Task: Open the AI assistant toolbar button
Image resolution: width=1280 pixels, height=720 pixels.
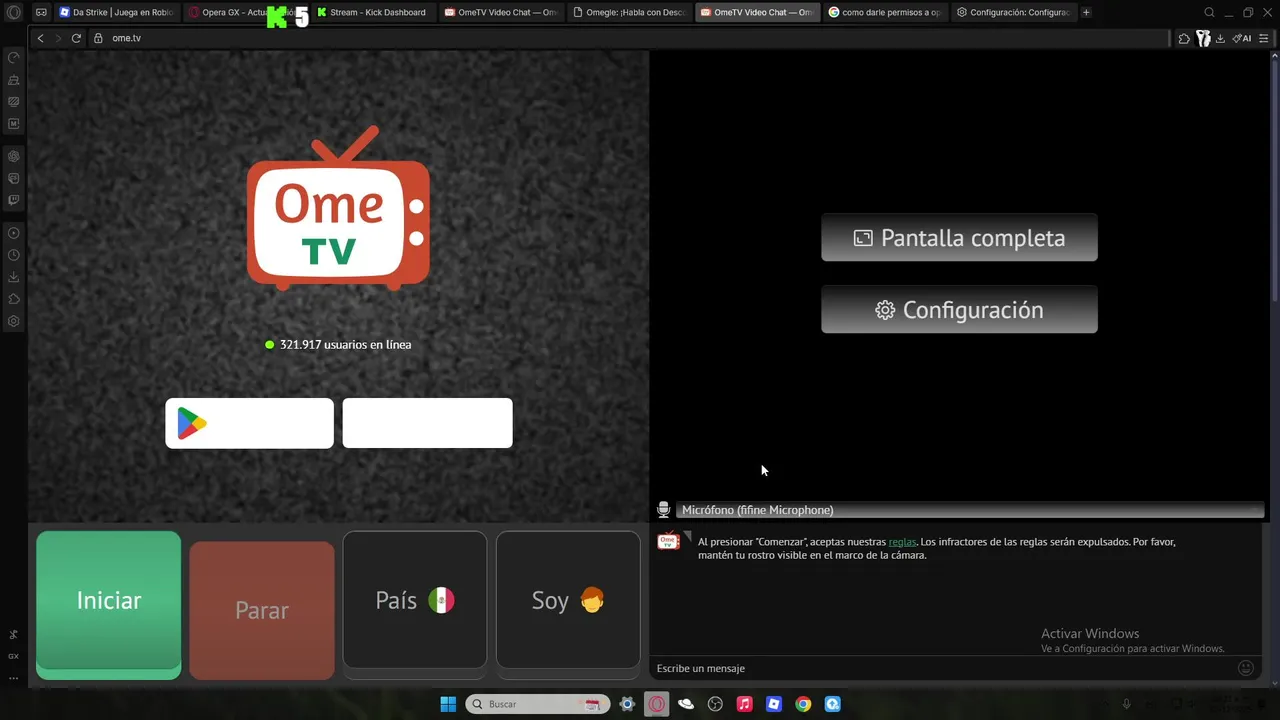Action: point(1242,38)
